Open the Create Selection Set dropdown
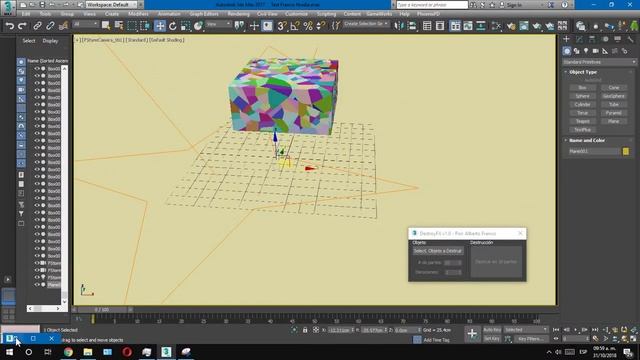The width and height of the screenshot is (640, 360). (366, 24)
